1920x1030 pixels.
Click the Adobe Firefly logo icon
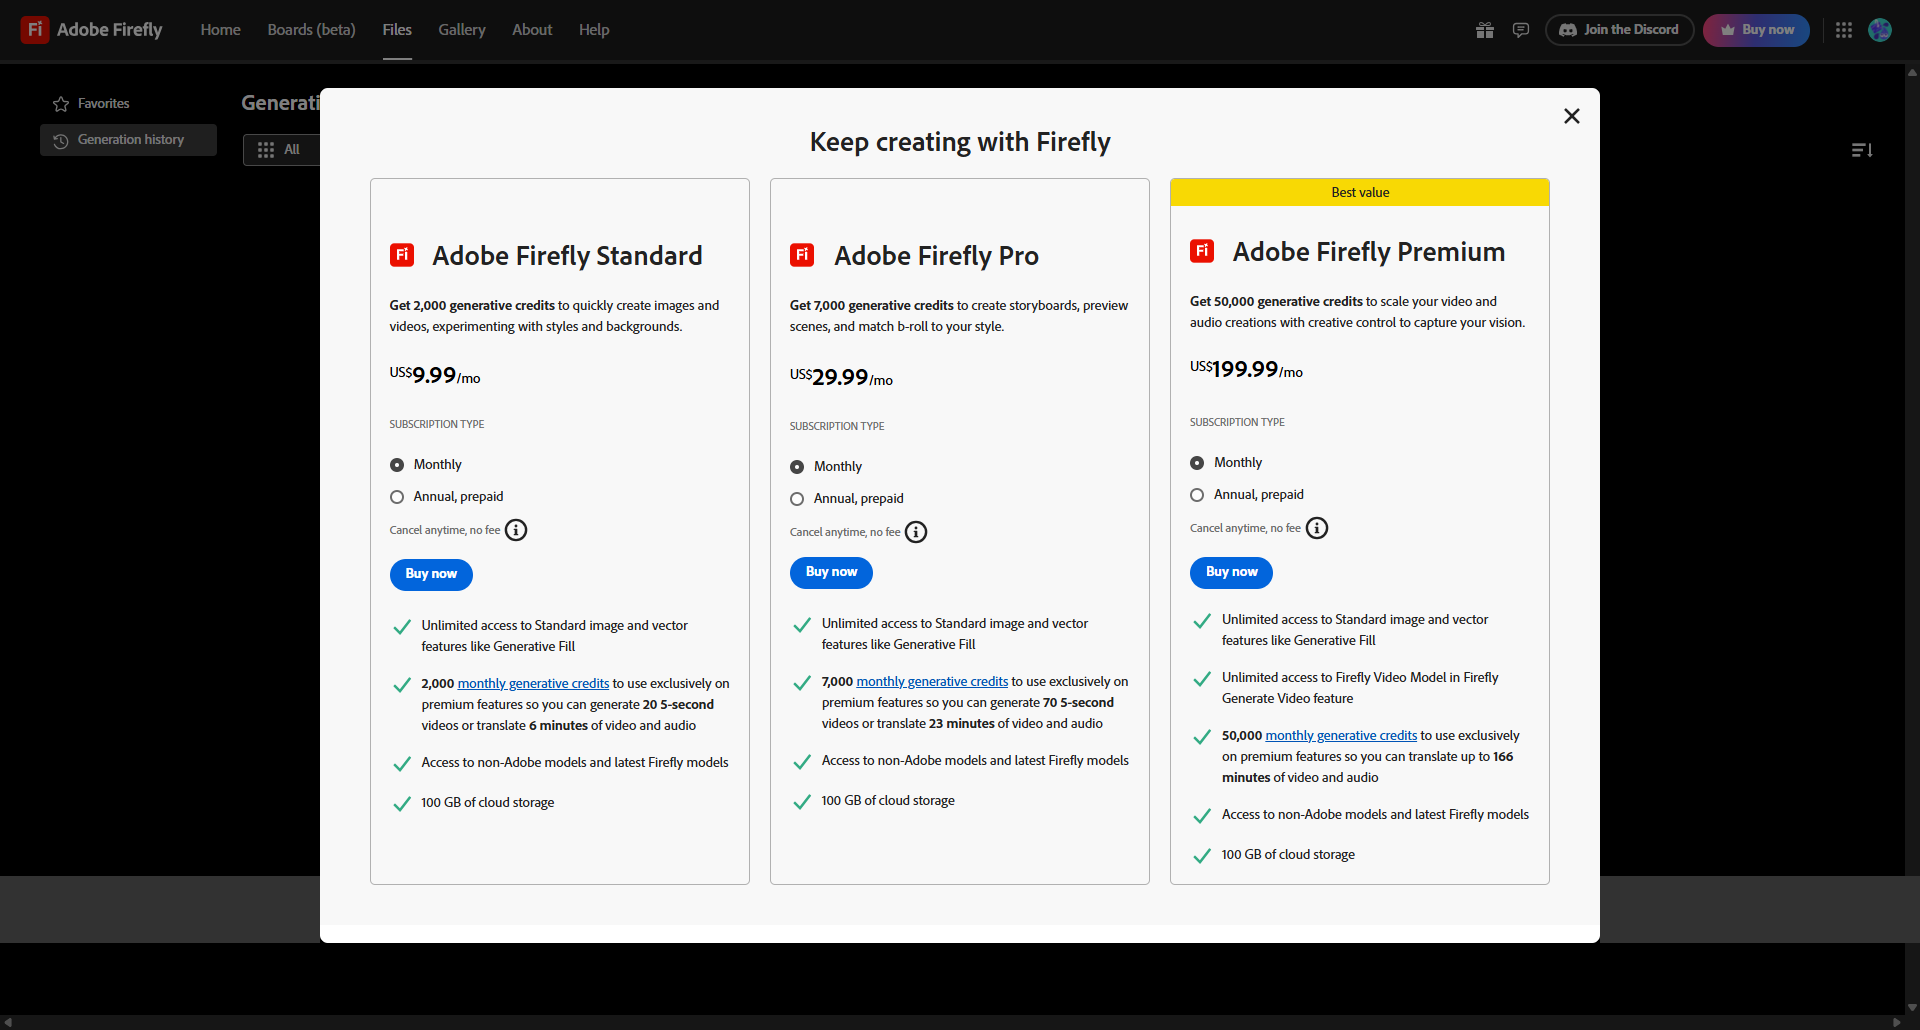pos(35,30)
